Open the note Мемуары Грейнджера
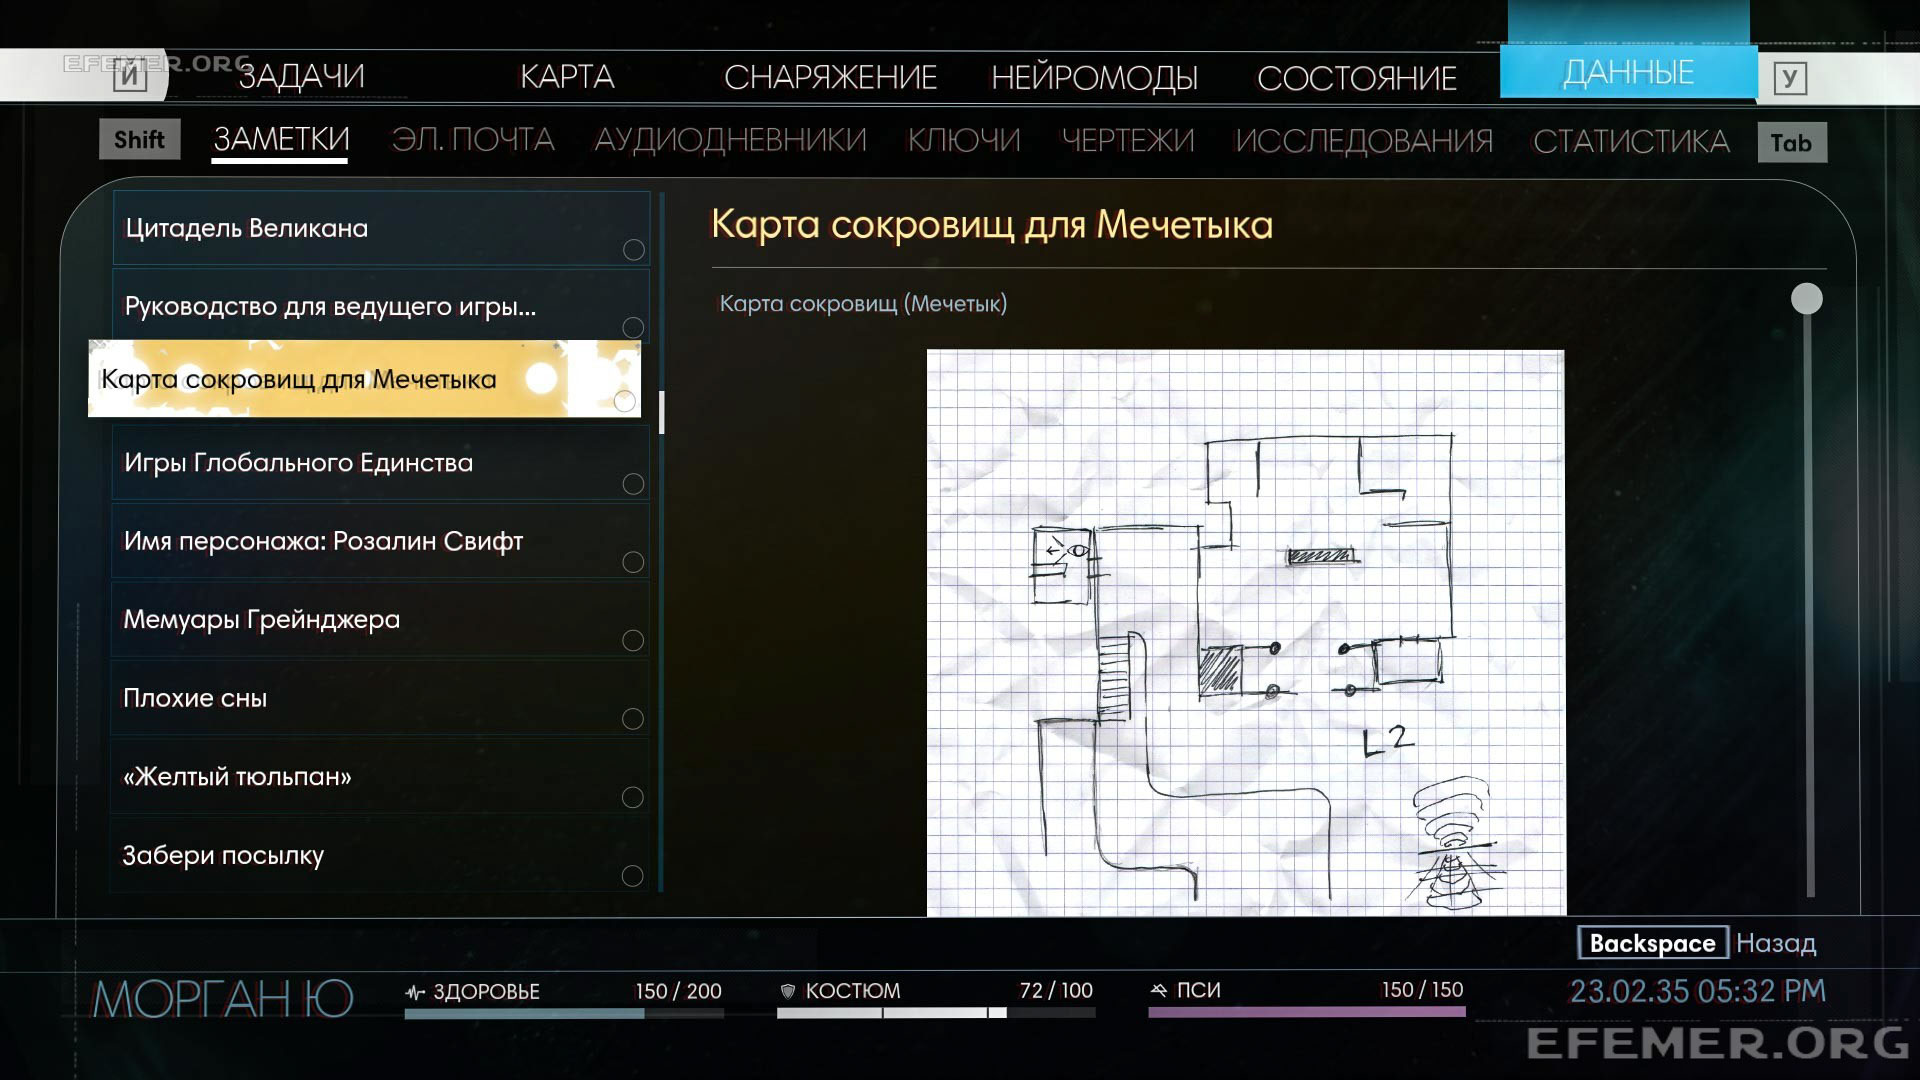The height and width of the screenshot is (1080, 1920). (x=380, y=619)
